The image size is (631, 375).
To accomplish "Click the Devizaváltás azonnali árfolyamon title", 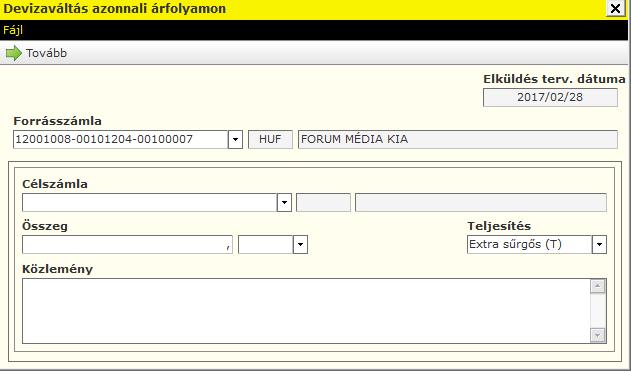I will [114, 8].
